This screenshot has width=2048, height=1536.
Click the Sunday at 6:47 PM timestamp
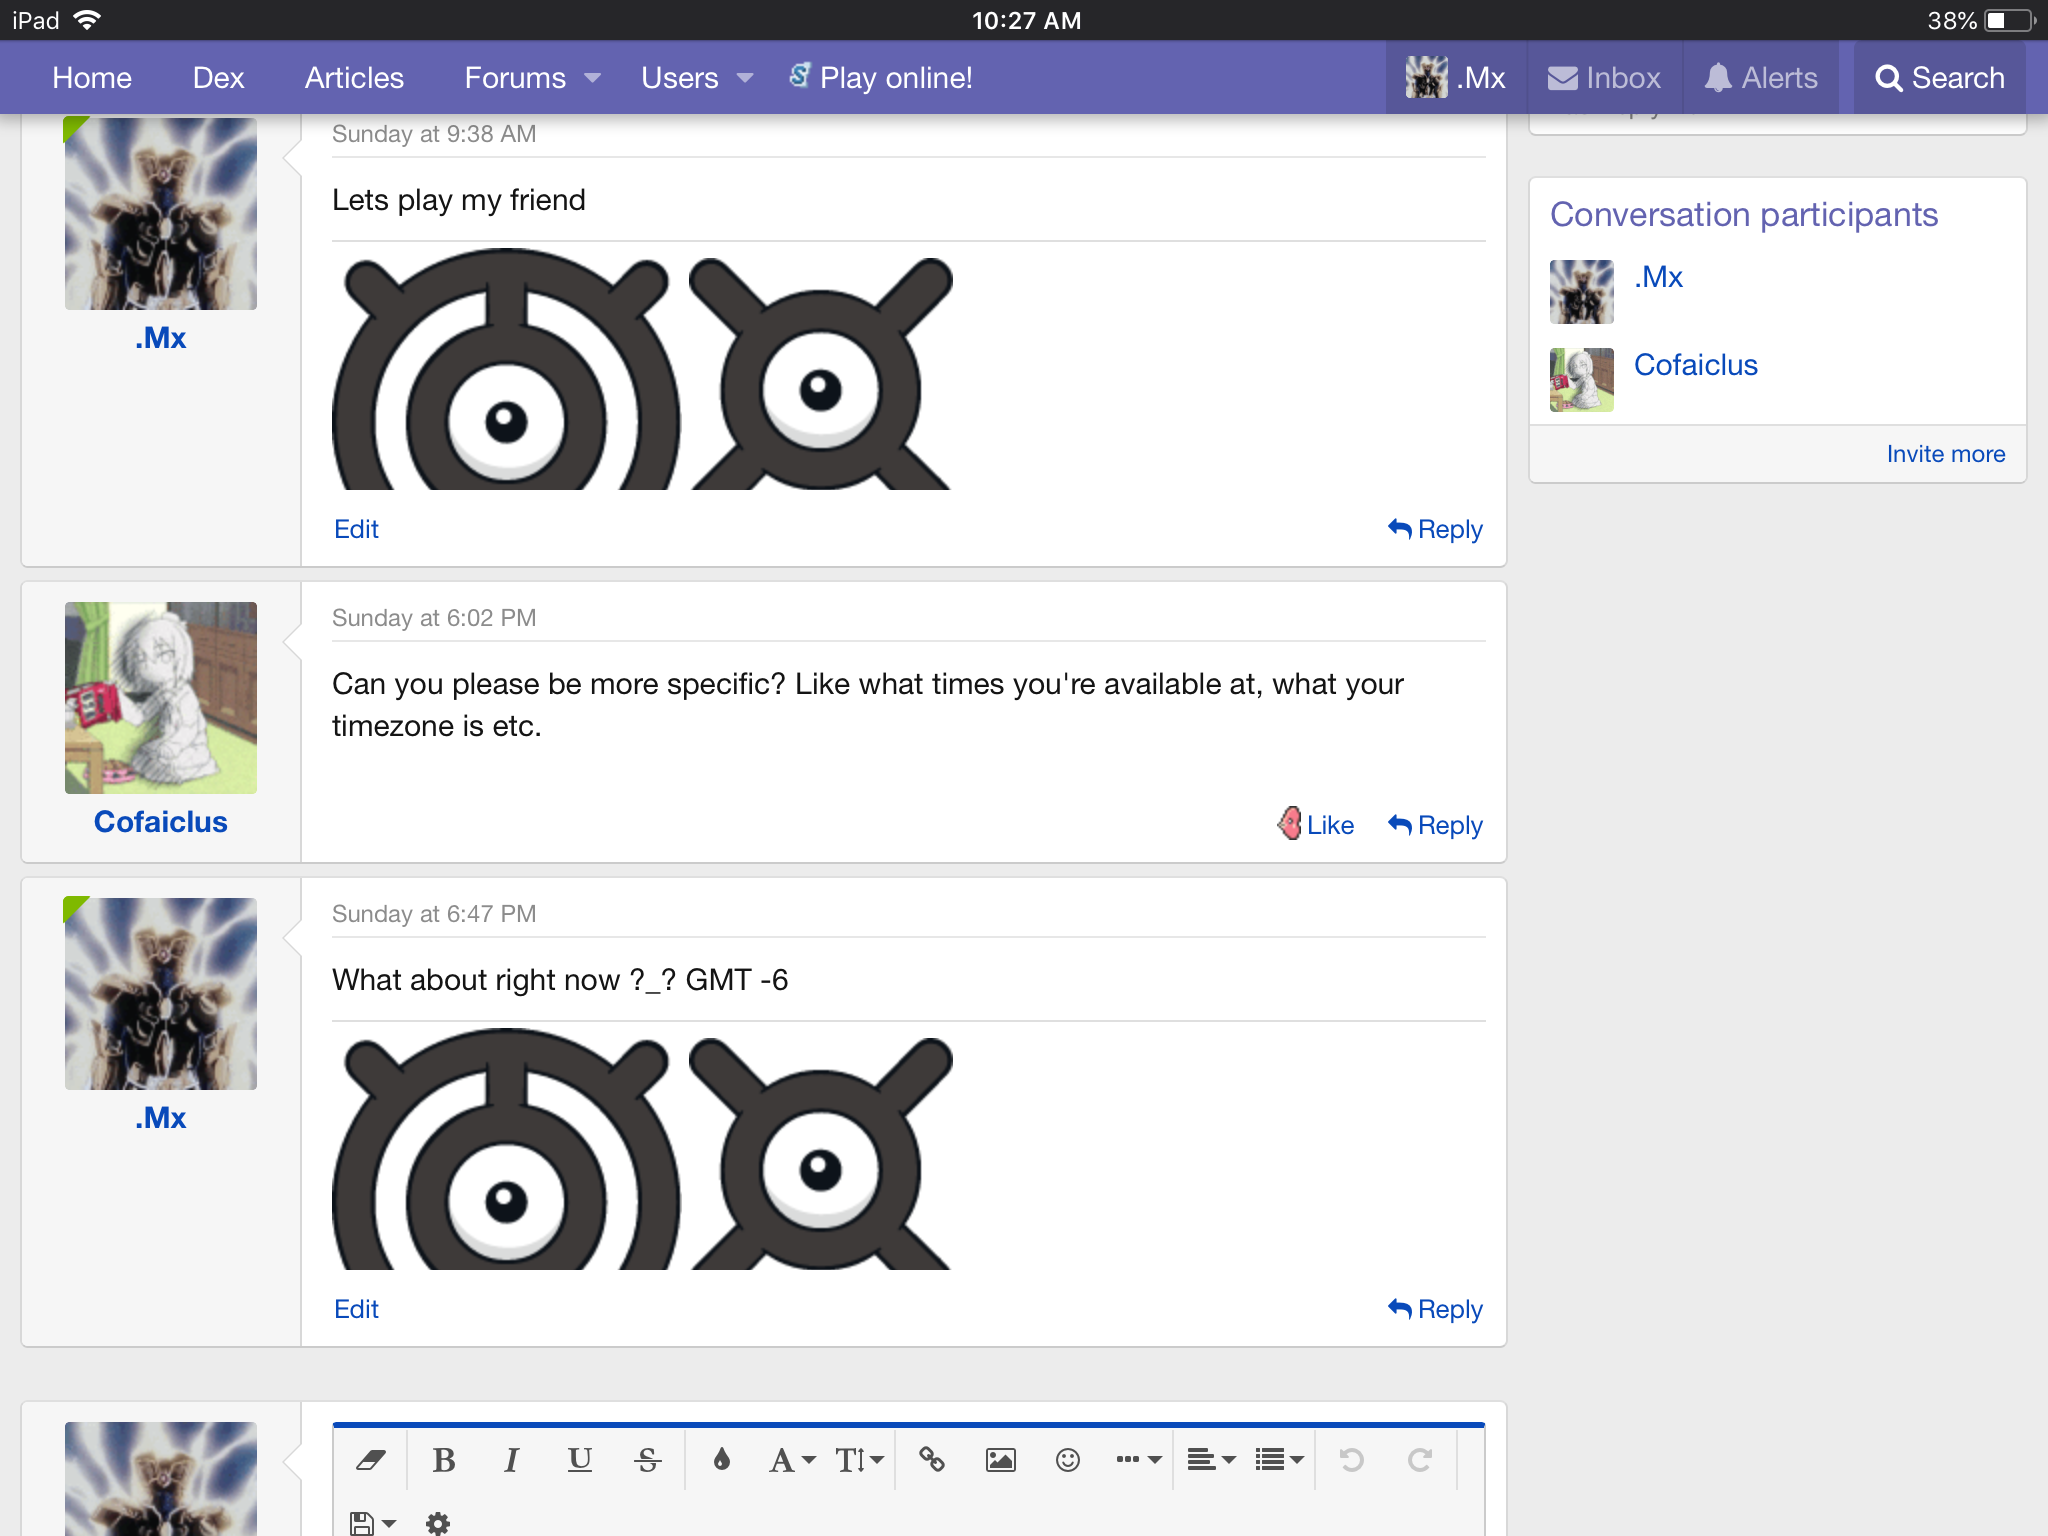tap(434, 914)
